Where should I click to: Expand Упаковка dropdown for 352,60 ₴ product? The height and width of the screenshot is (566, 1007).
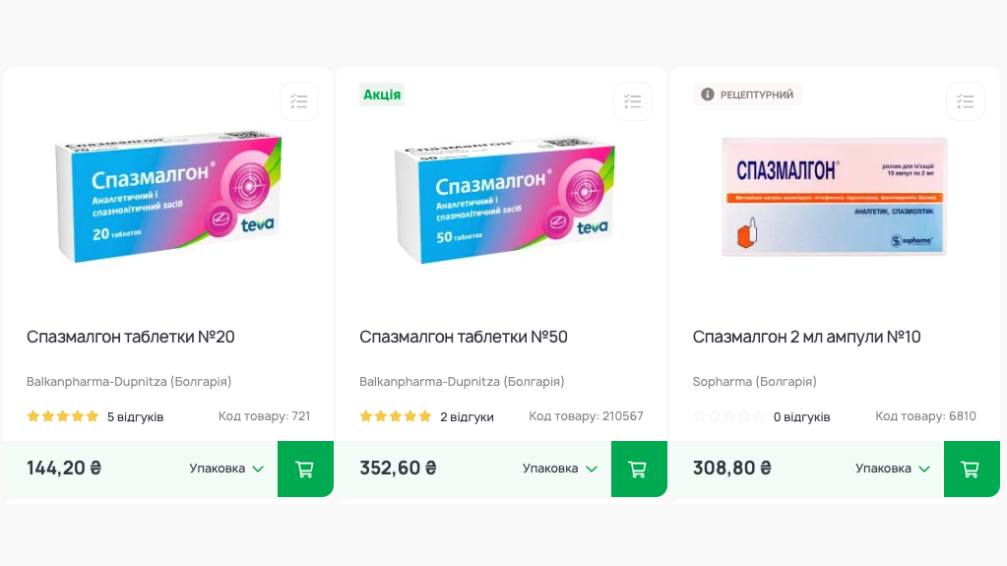click(x=559, y=468)
